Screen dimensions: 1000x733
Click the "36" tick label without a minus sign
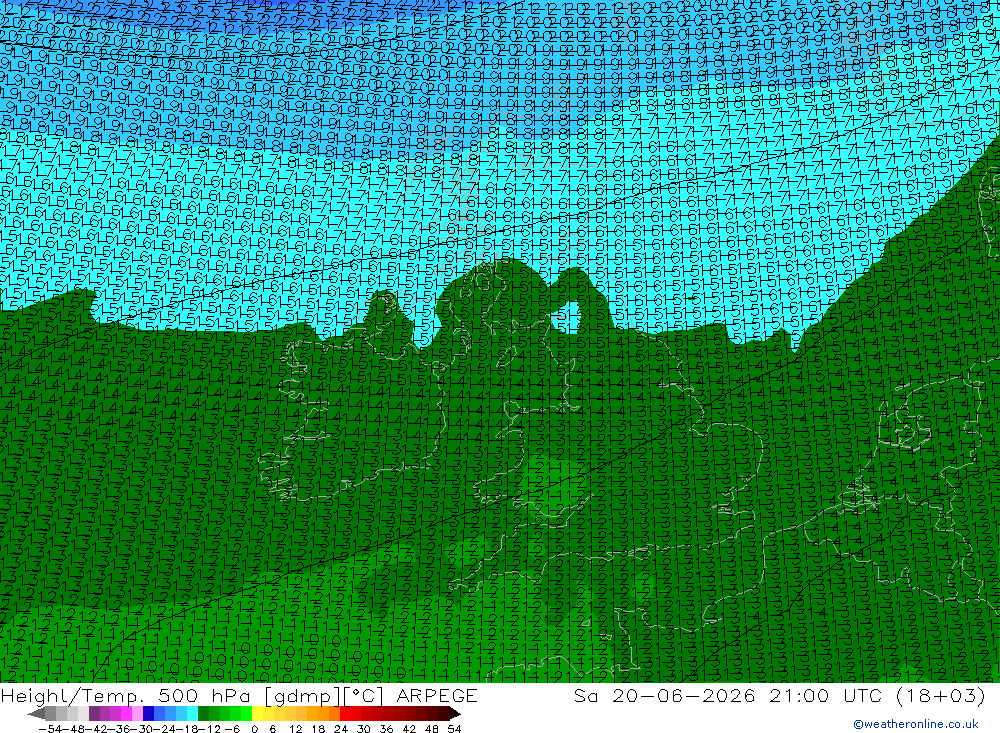(386, 728)
